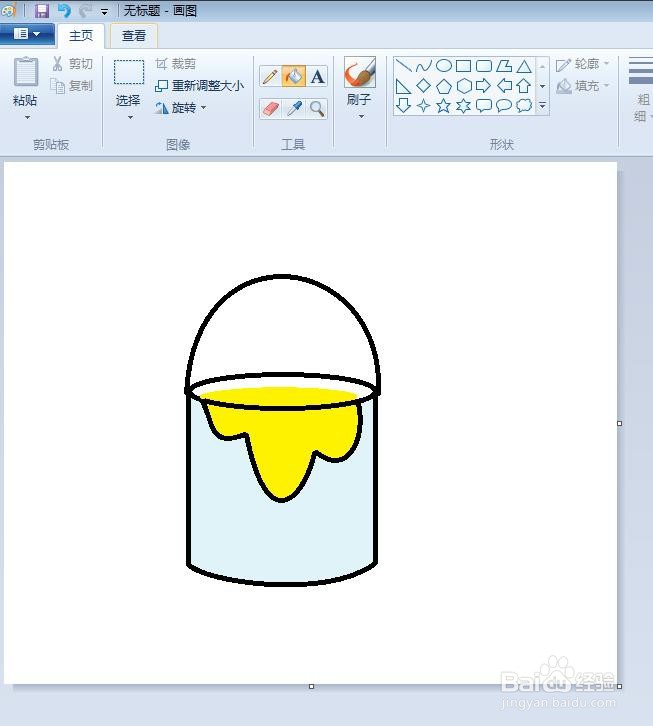This screenshot has width=653, height=726.
Task: Activate the 选择 selection rectangle tool
Action: click(129, 72)
